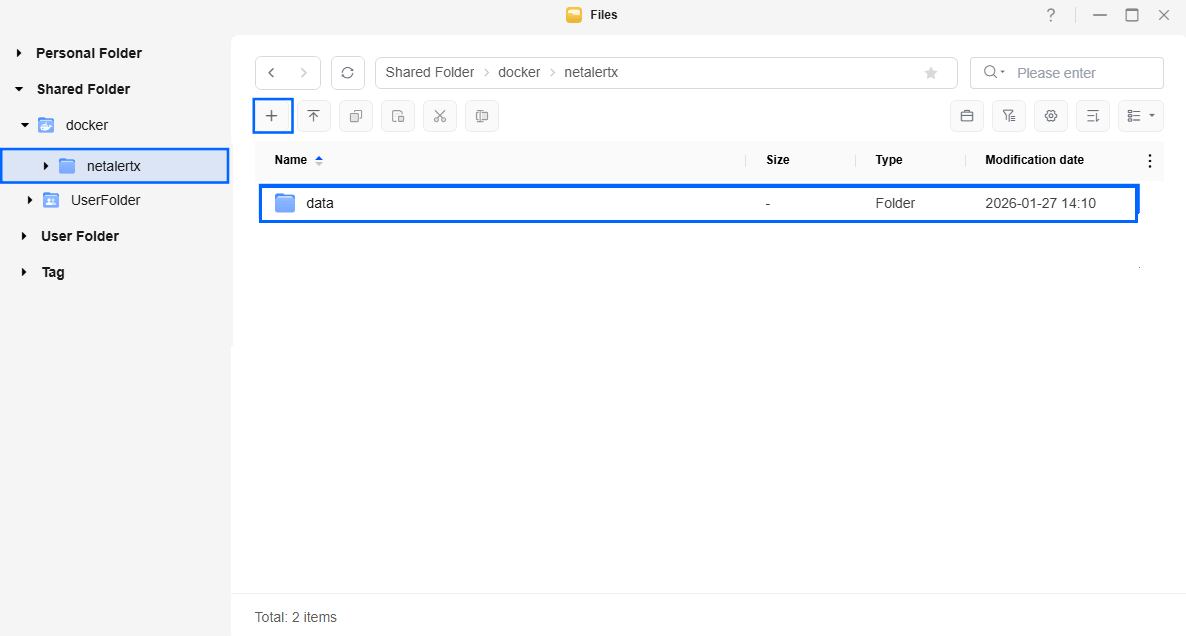Refresh the current folder listing

pos(347,73)
